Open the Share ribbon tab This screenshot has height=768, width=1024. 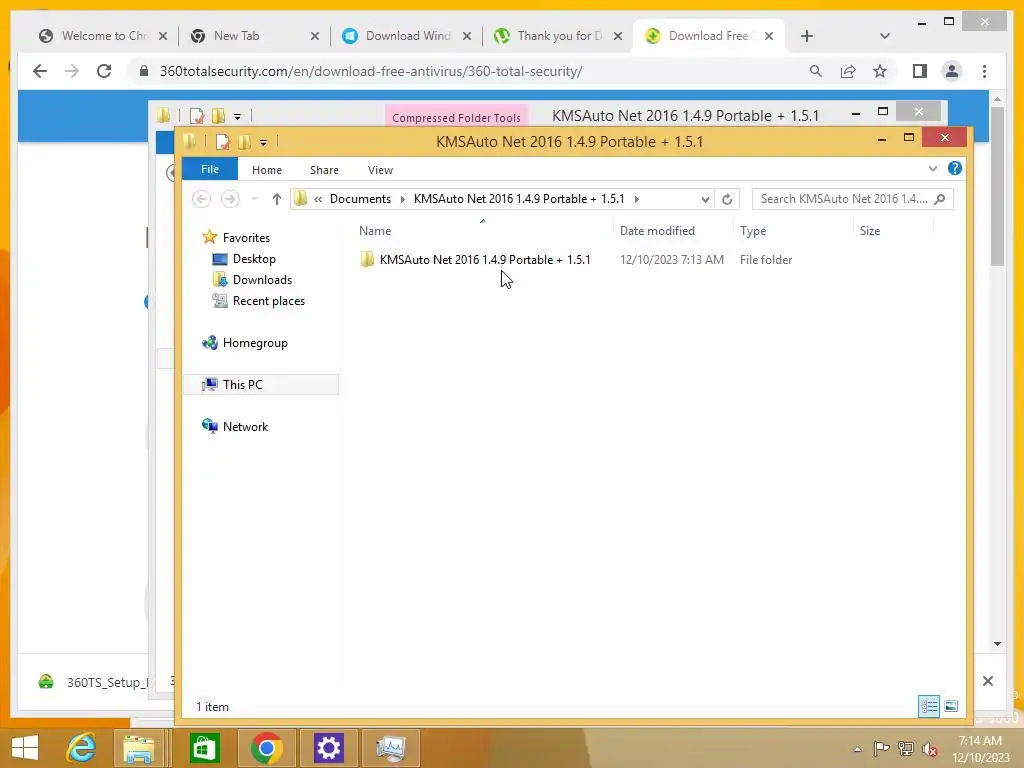tap(324, 170)
